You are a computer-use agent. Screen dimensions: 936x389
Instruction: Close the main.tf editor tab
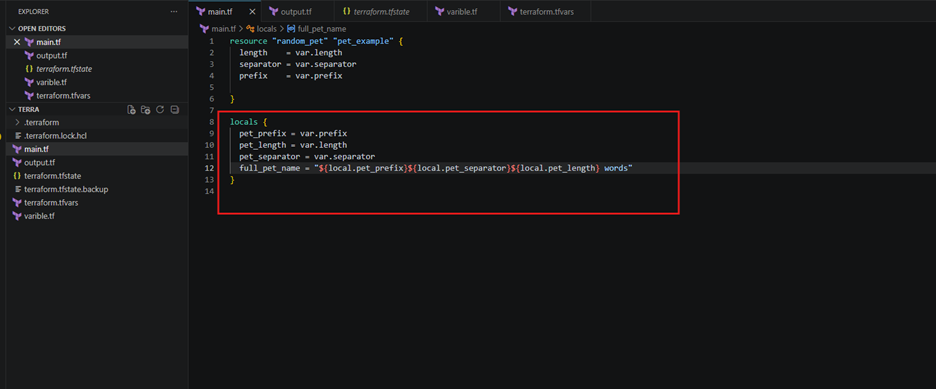252,11
